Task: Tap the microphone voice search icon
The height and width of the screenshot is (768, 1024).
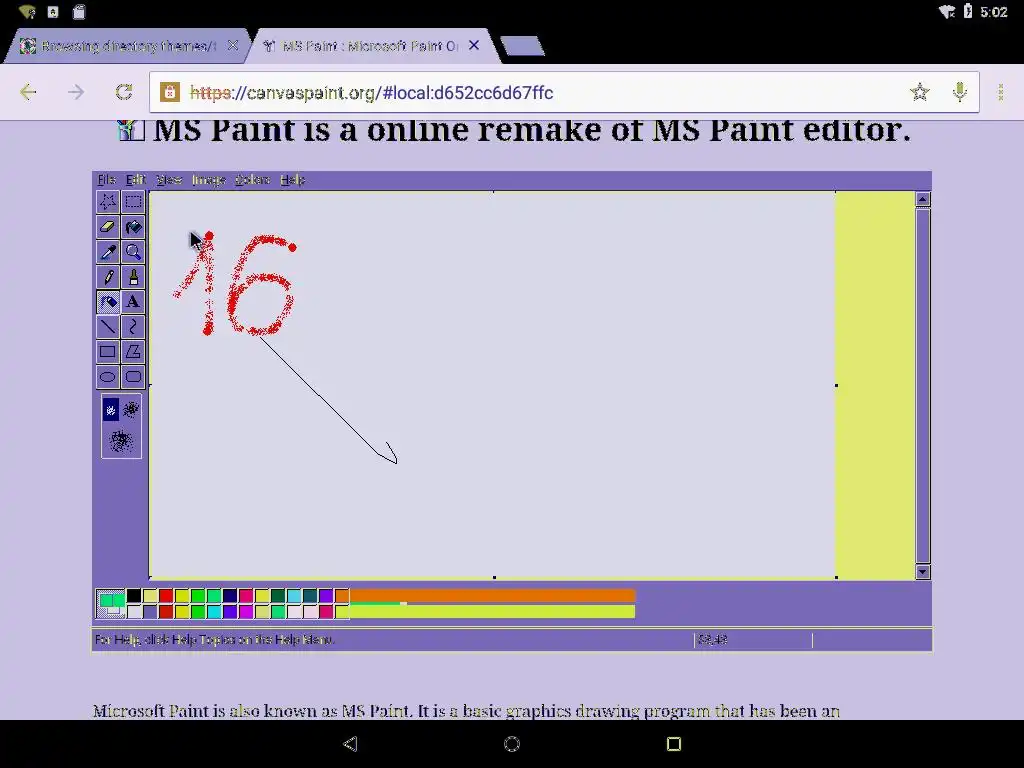Action: pos(959,92)
